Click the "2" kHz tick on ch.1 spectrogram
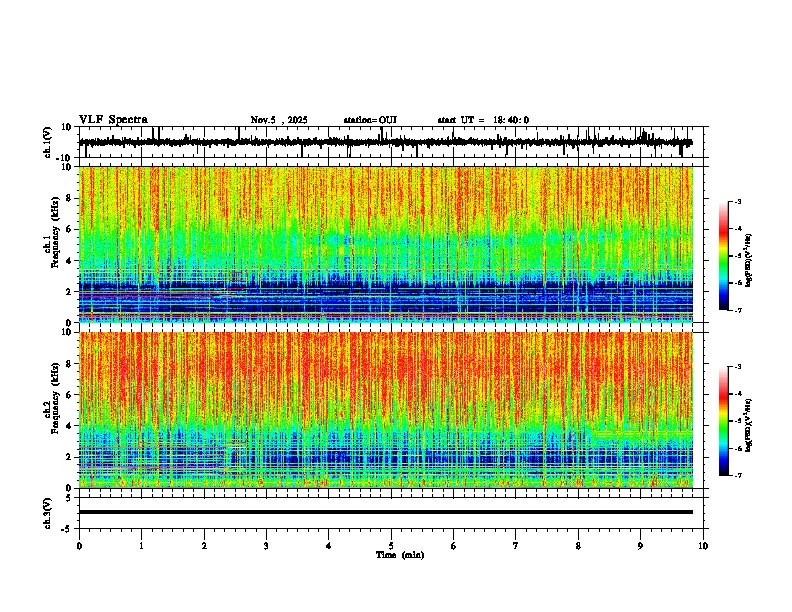Image resolution: width=792 pixels, height=612 pixels. [x=70, y=292]
